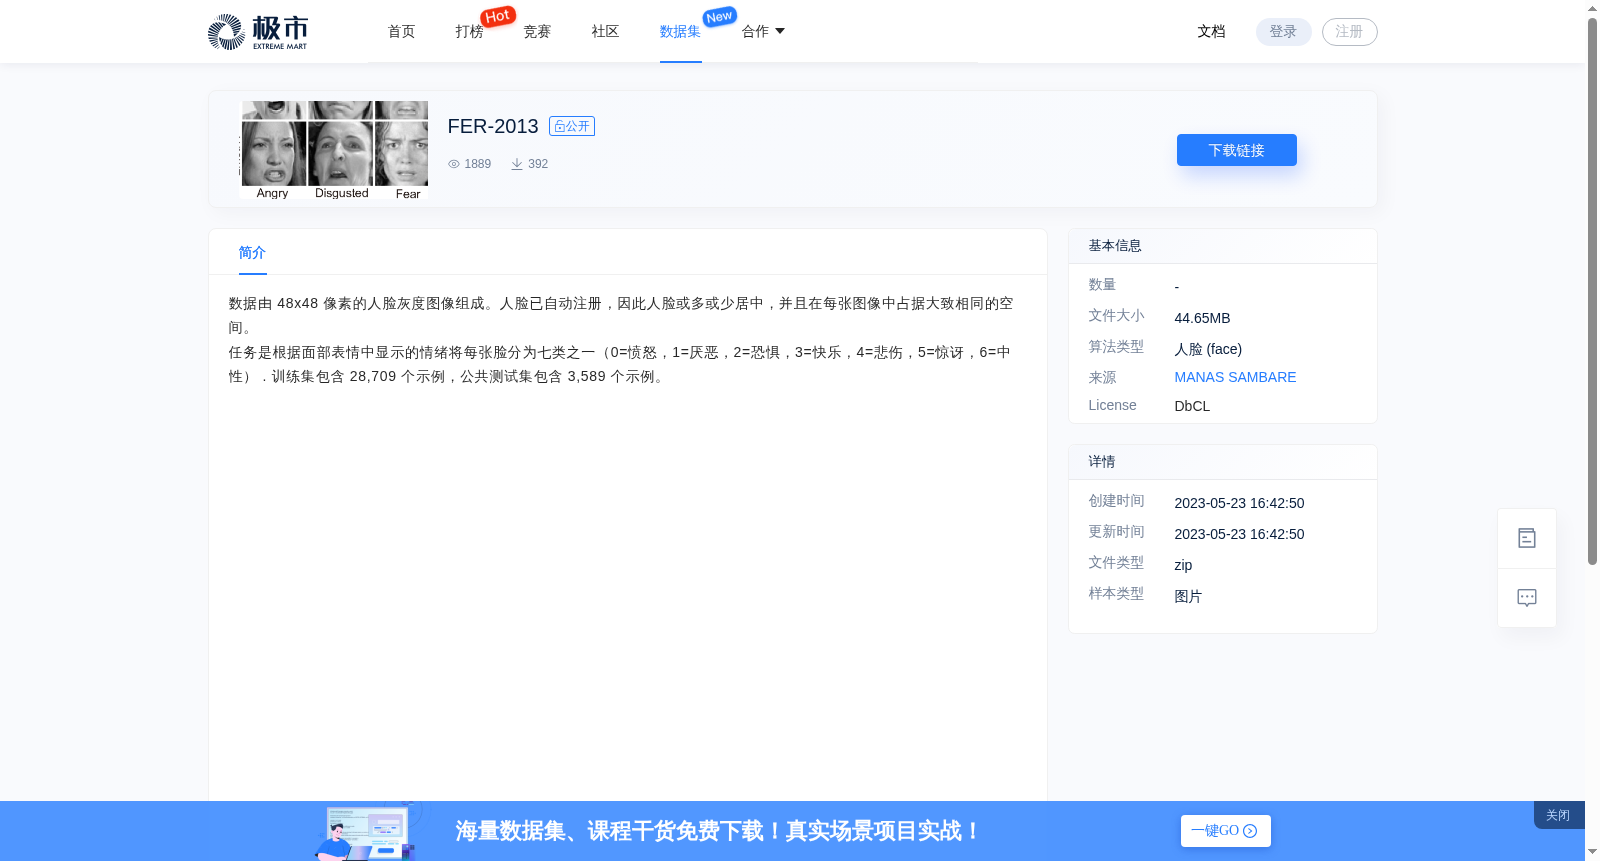Click the scrollbar up arrow
Viewport: 1600px width, 861px height.
(x=1592, y=8)
